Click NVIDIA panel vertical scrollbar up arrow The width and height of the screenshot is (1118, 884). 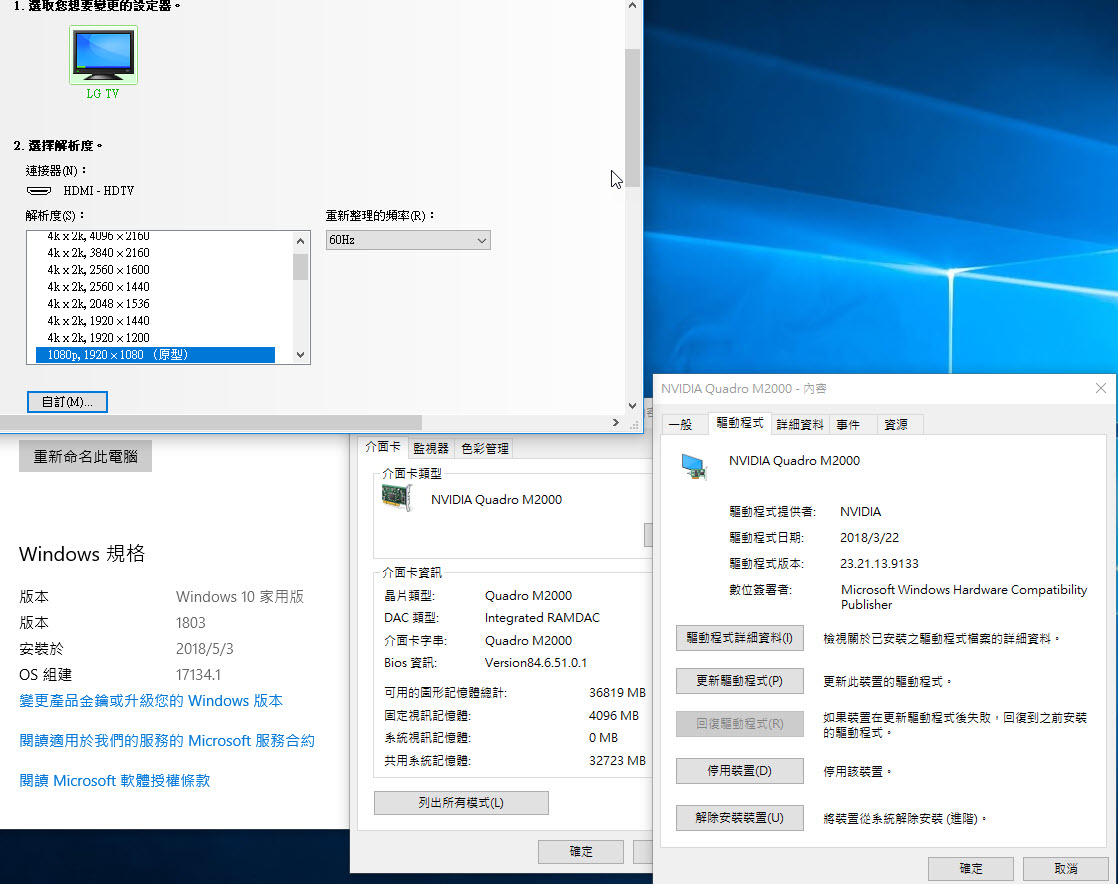[x=632, y=6]
